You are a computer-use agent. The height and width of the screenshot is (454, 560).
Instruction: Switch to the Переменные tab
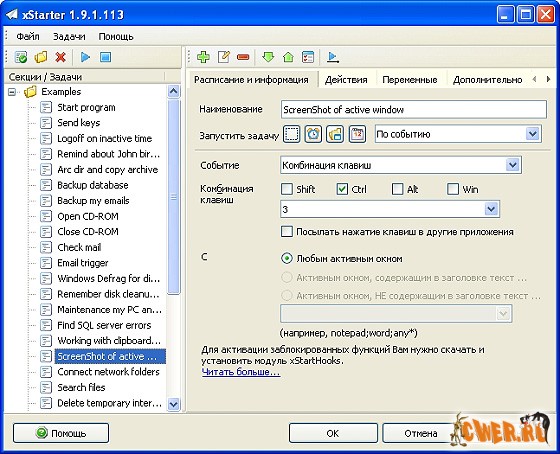tap(410, 80)
